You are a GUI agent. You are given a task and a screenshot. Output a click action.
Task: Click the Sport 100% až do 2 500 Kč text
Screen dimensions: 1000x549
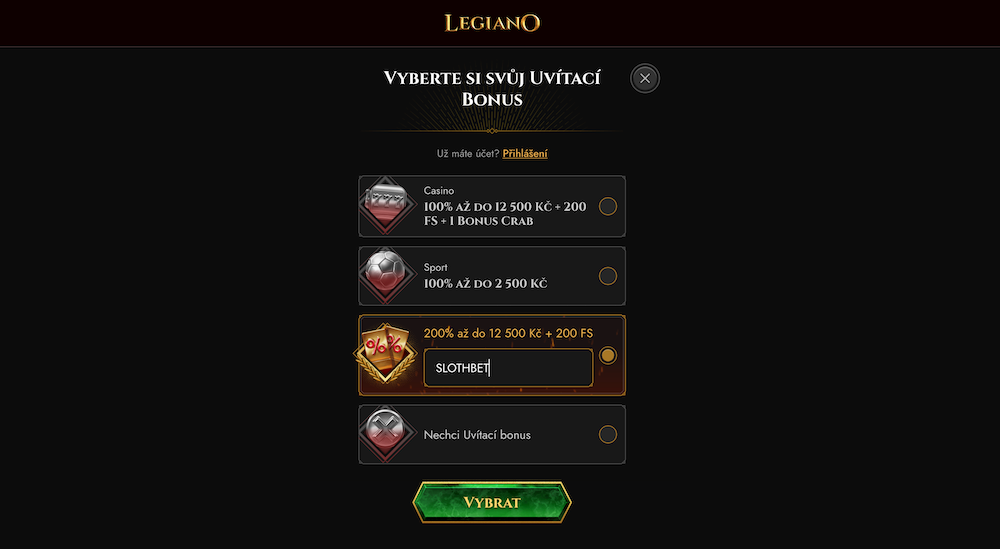(x=485, y=284)
